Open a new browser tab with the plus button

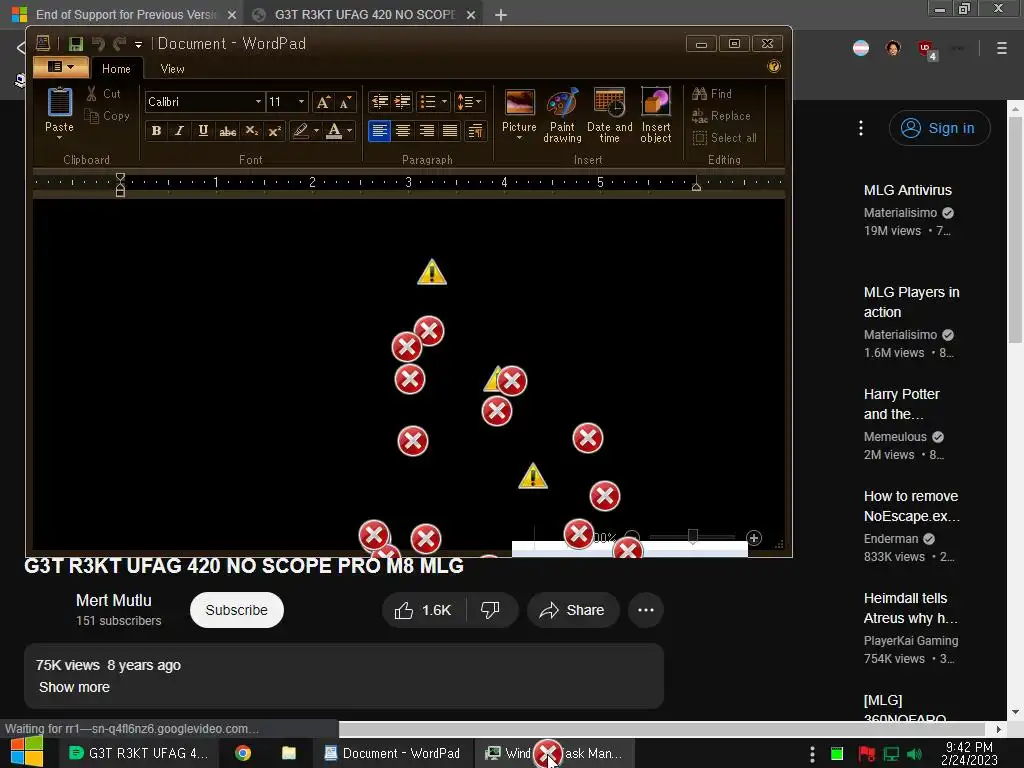pyautogui.click(x=500, y=14)
